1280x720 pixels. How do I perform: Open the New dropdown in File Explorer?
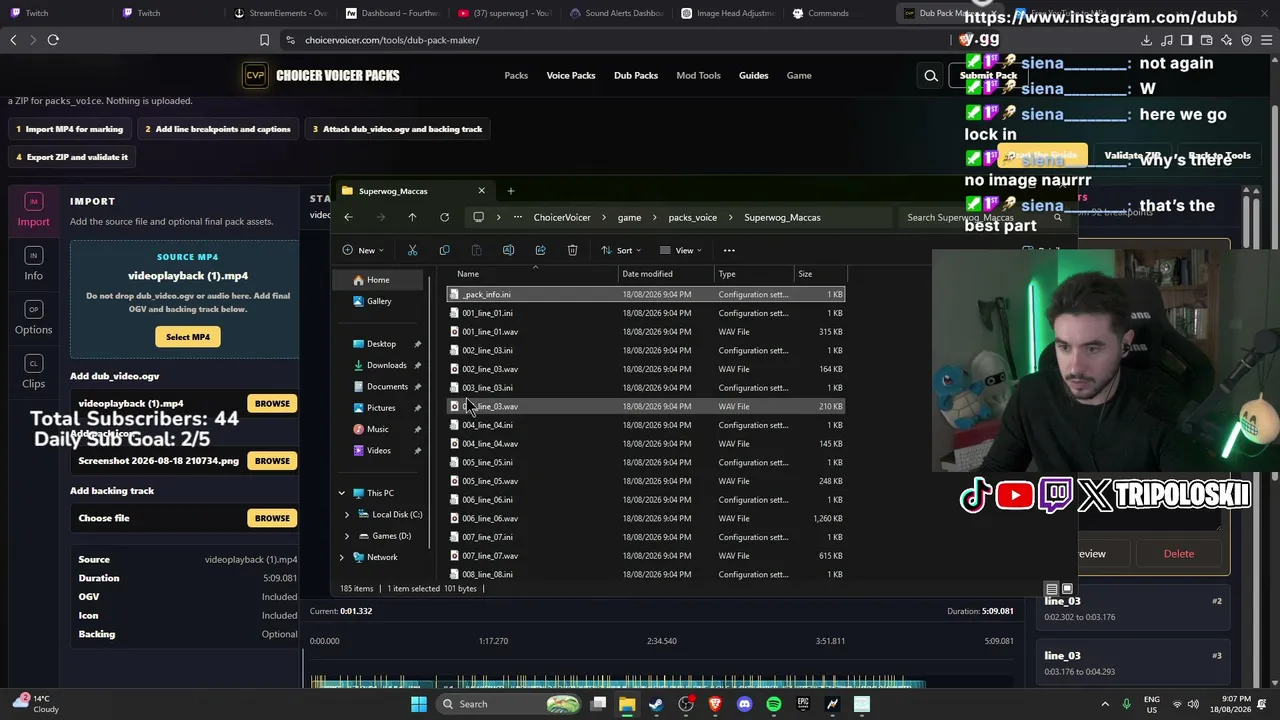363,250
